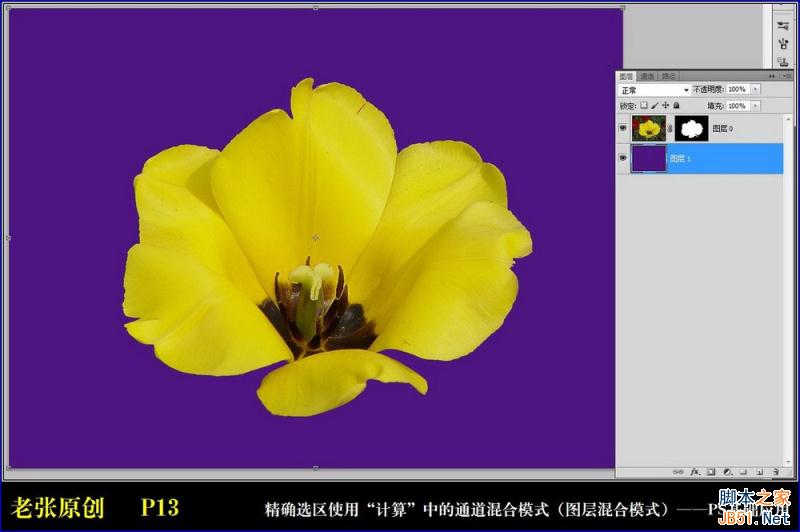Create adjustment layer icon
The height and width of the screenshot is (532, 800).
tap(728, 472)
